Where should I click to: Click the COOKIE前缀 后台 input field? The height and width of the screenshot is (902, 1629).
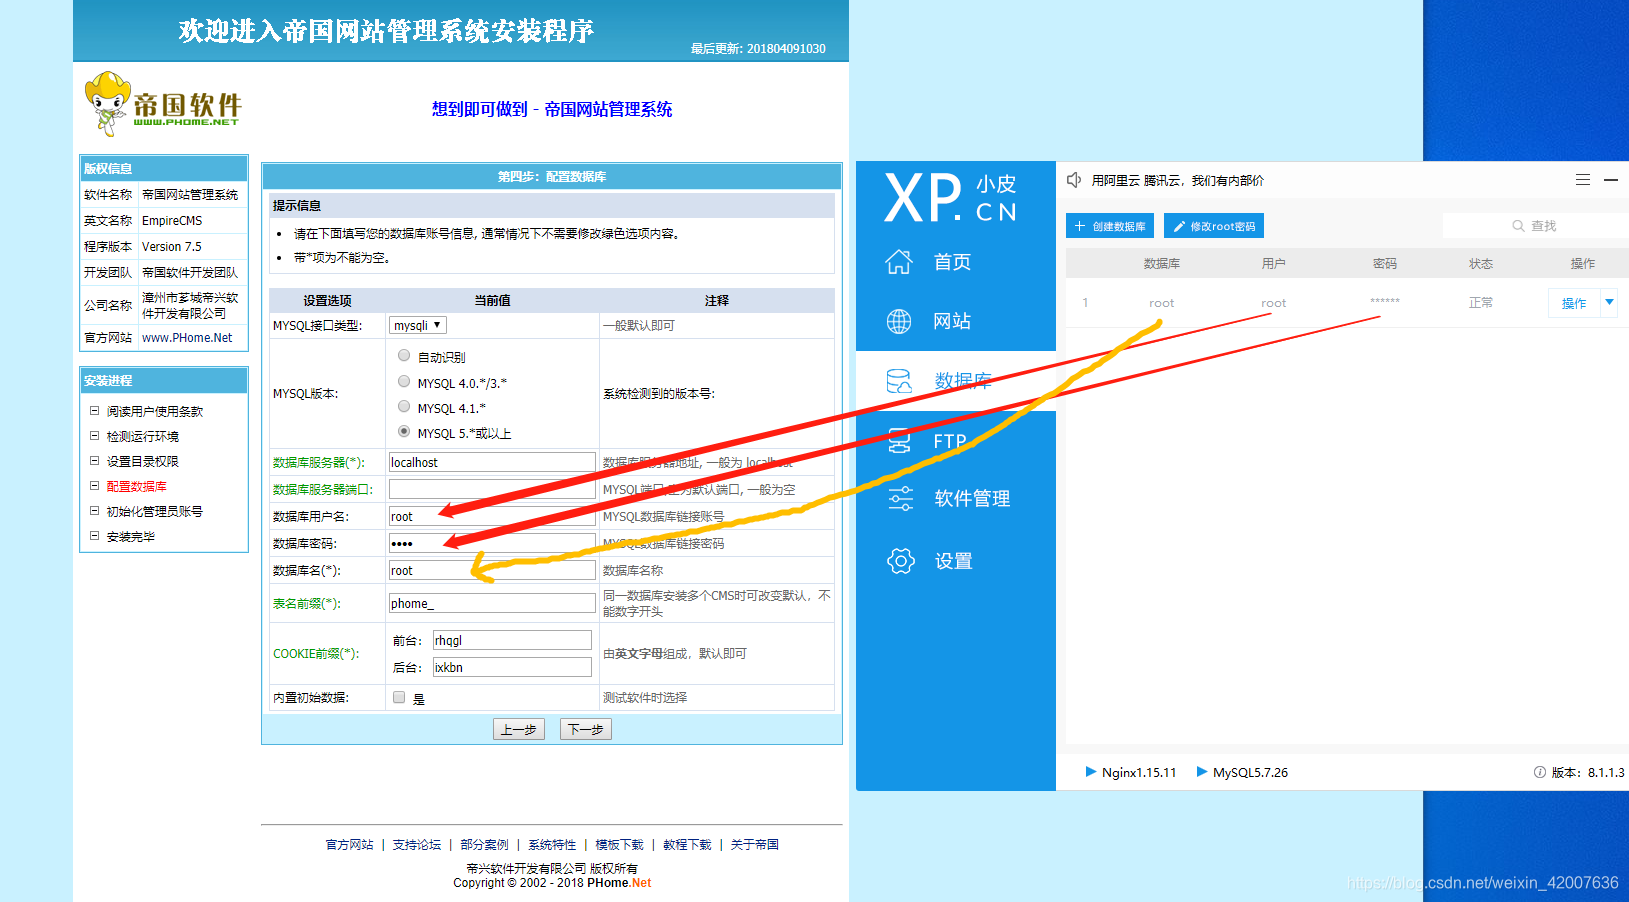(x=512, y=667)
